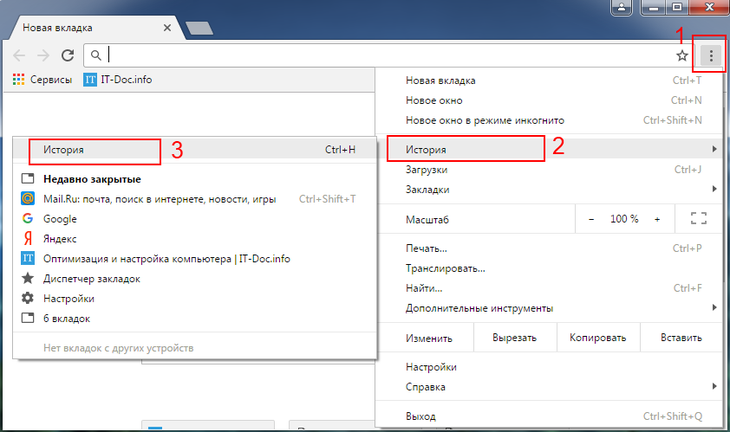Expand the История submenu arrow
The width and height of the screenshot is (730, 432).
coord(714,149)
